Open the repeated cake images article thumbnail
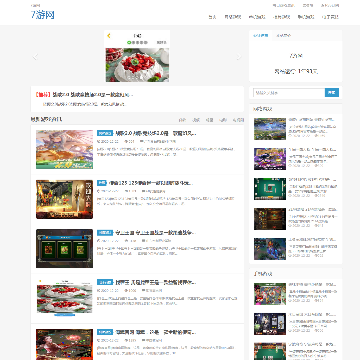 (x=64, y=298)
